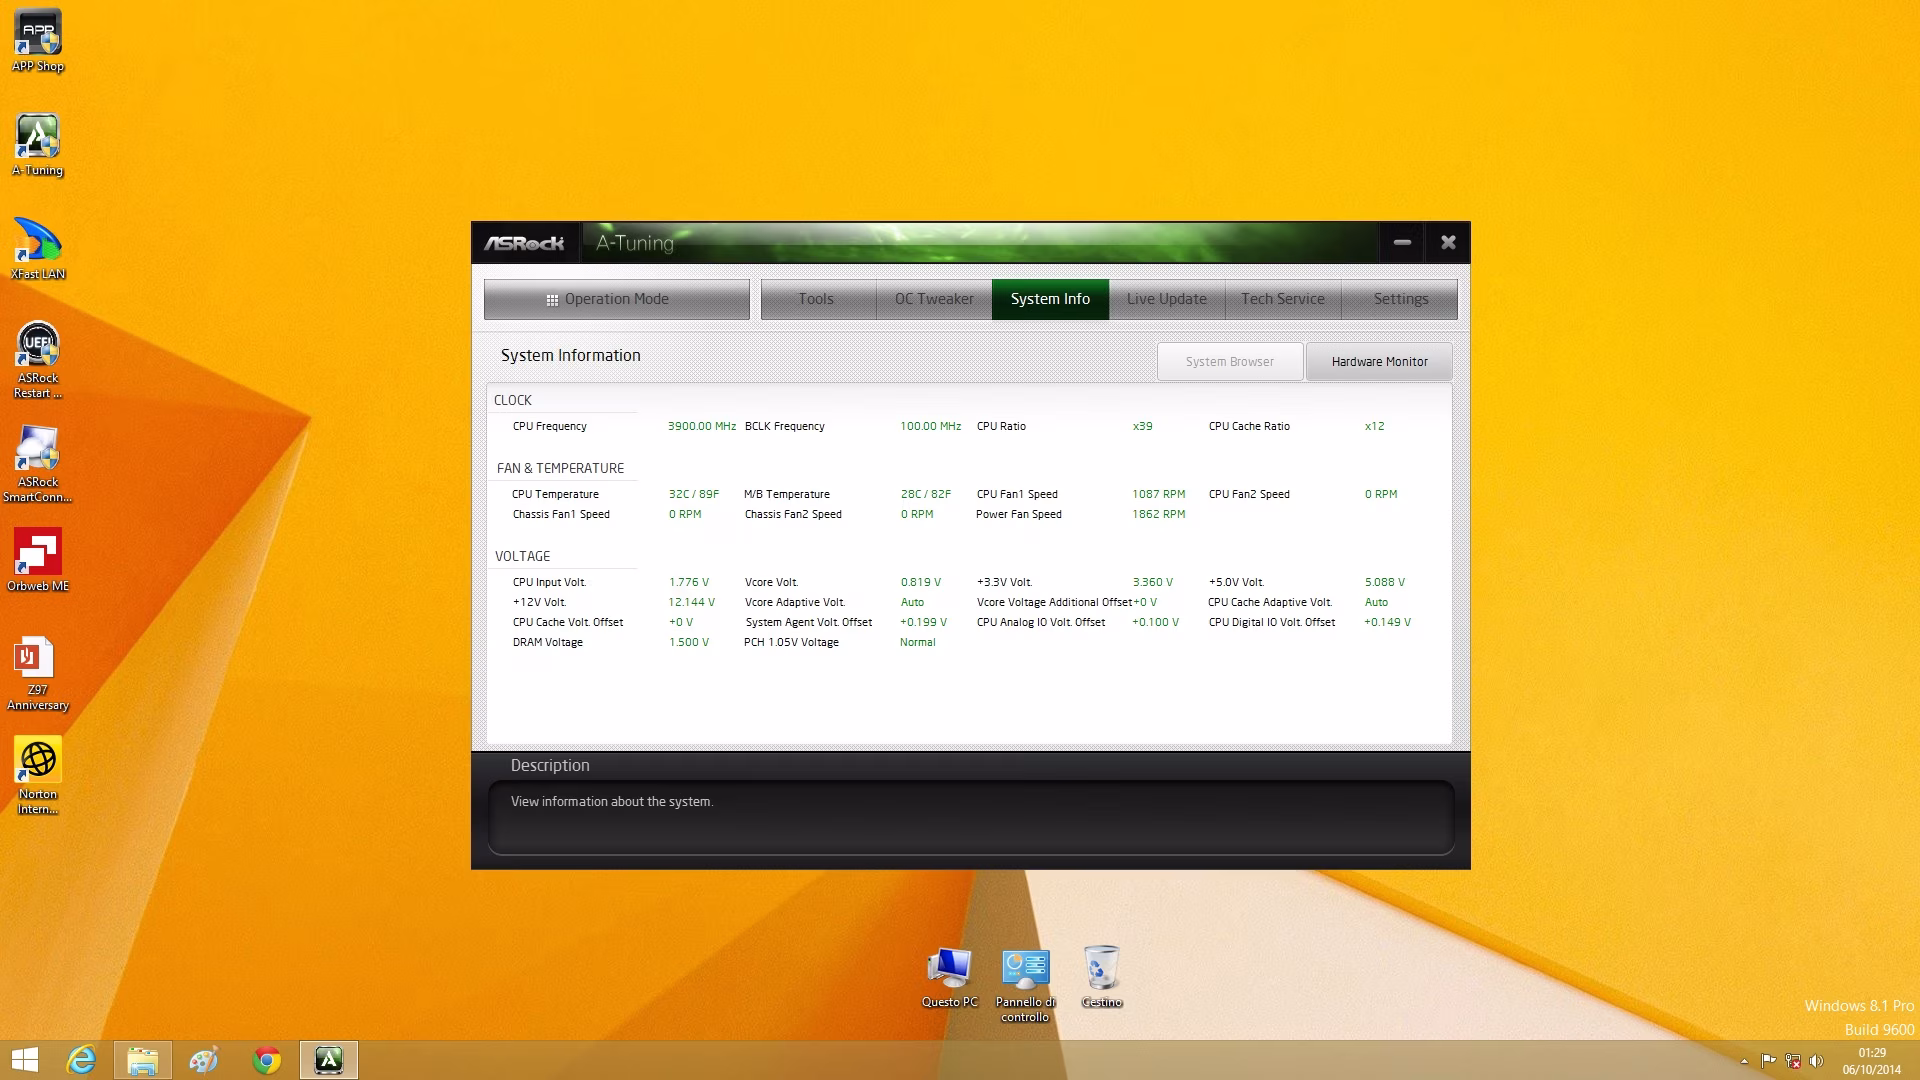Close the A-Tuning window

(x=1447, y=242)
